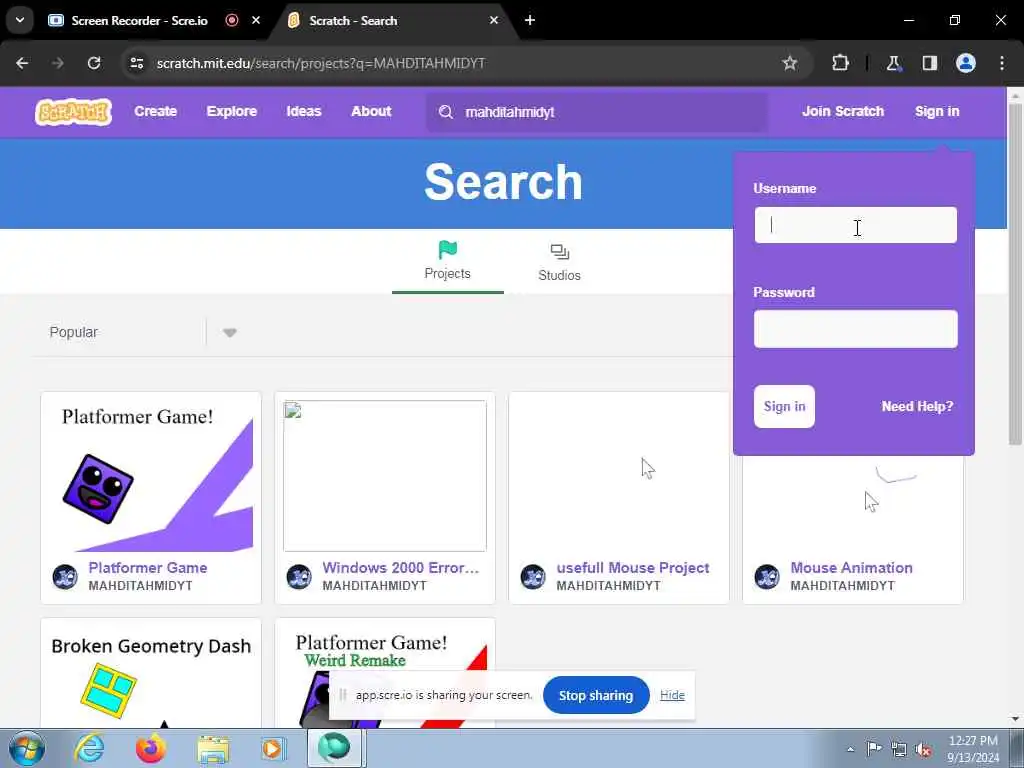Image resolution: width=1024 pixels, height=768 pixels.
Task: Go back with browser back arrow
Action: [x=22, y=63]
